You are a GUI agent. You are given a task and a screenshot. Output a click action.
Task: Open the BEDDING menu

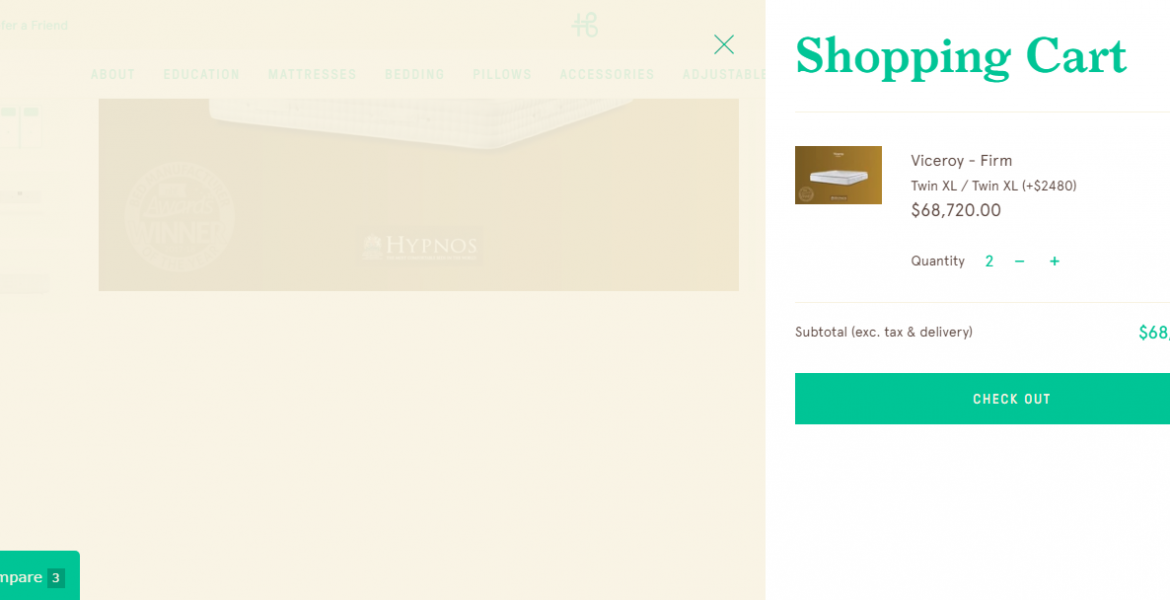click(x=415, y=75)
